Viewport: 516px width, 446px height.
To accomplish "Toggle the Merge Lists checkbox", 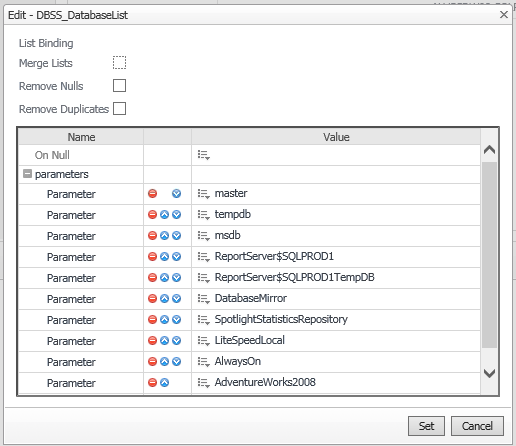I will point(119,63).
